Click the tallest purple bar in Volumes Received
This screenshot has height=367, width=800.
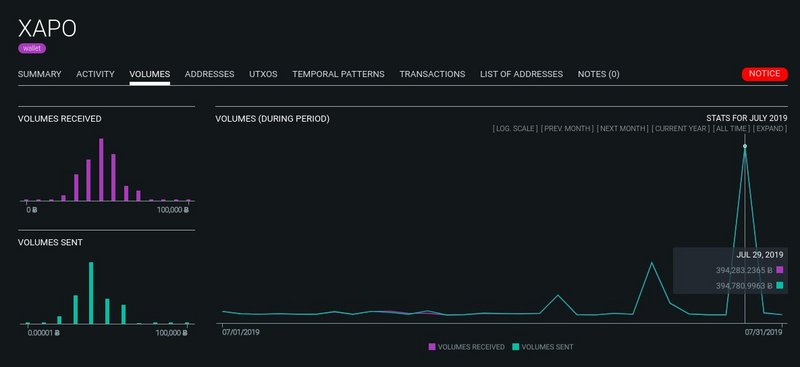tap(101, 169)
